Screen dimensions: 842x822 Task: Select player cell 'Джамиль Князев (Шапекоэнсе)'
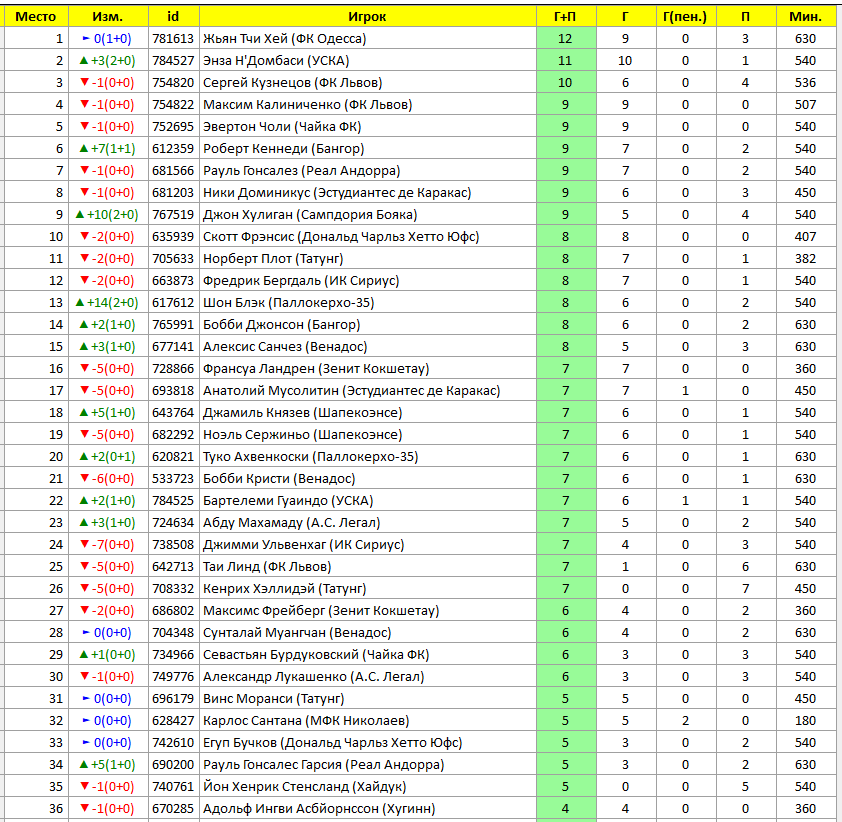(367, 413)
